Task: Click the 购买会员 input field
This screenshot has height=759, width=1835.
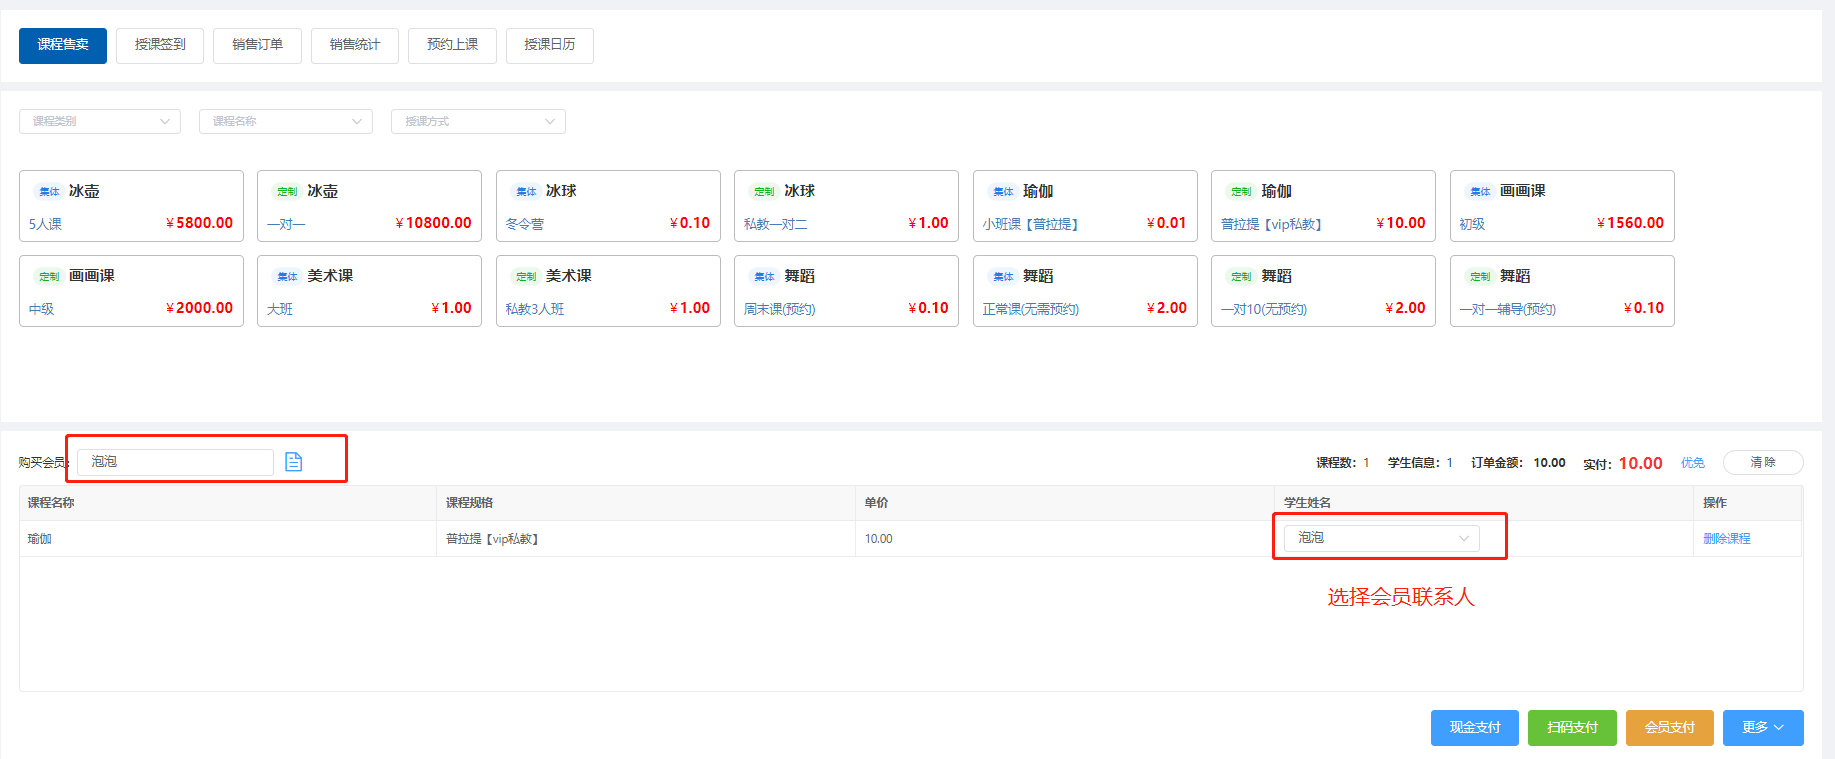Action: (x=175, y=461)
